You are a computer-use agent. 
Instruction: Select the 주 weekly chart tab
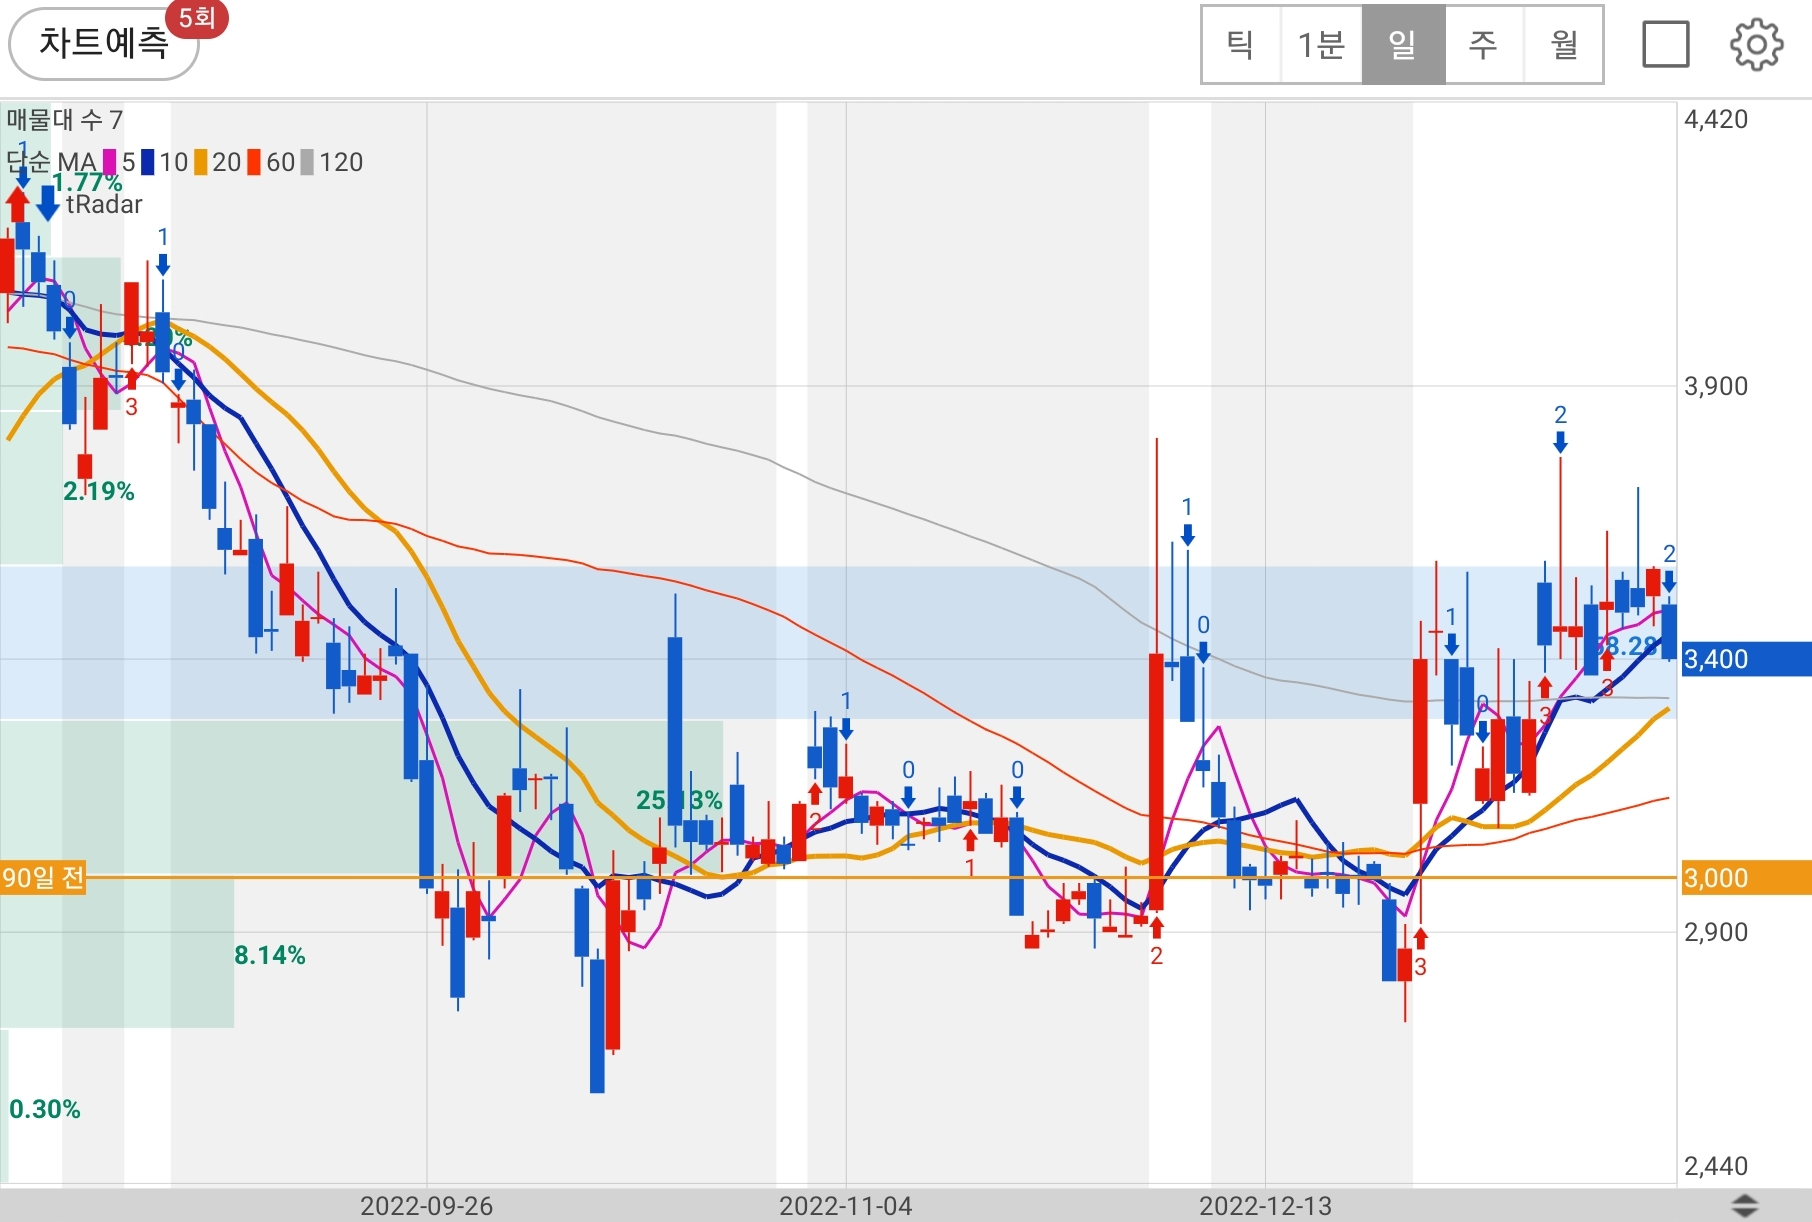[x=1484, y=45]
